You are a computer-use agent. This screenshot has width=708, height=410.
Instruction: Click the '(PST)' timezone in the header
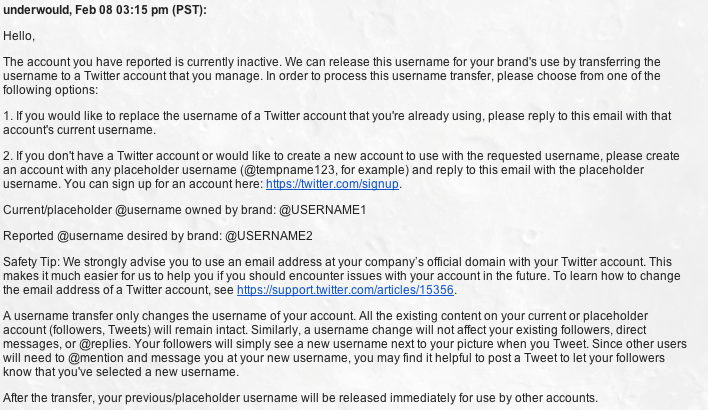tap(189, 10)
